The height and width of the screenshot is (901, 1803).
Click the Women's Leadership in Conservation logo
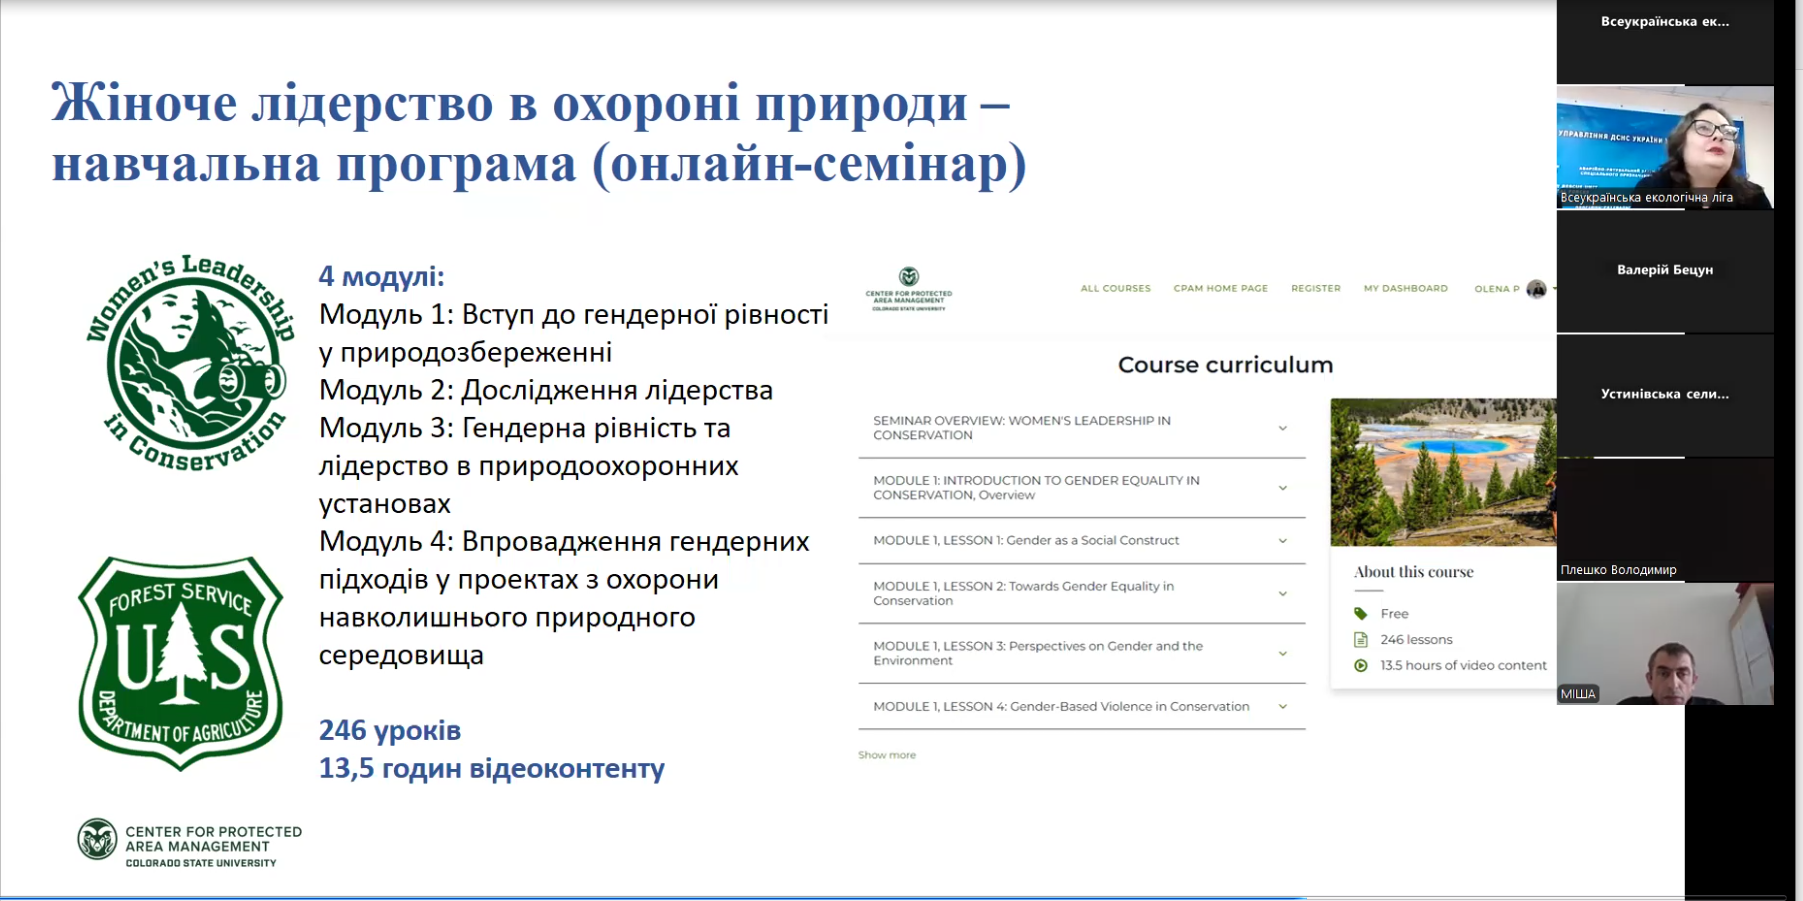(189, 363)
